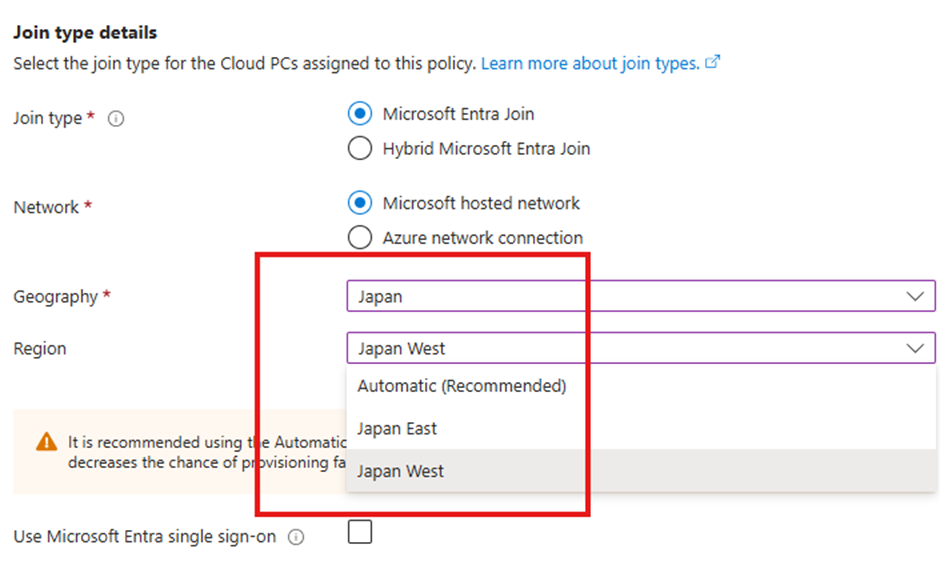The image size is (940, 561).
Task: Pick the highlighted Japan West list option
Action: tap(400, 472)
